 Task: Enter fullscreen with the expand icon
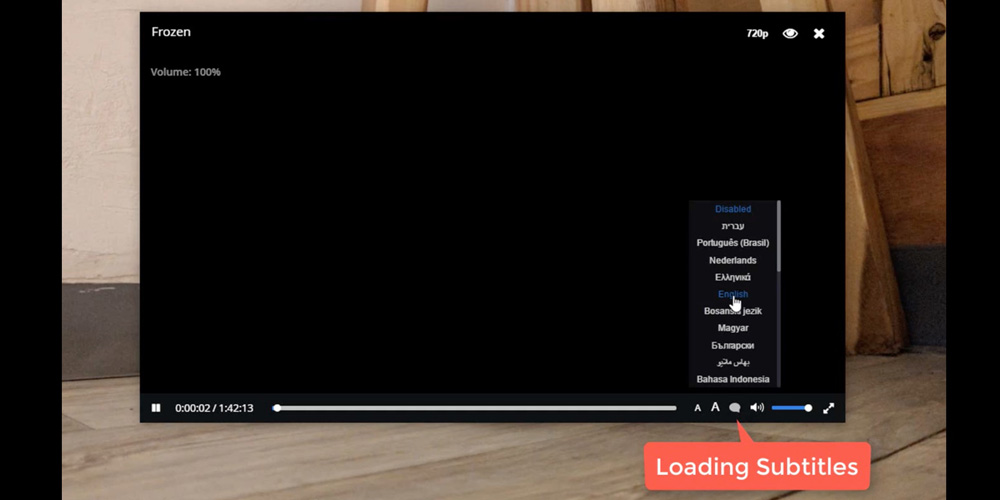pyautogui.click(x=828, y=408)
